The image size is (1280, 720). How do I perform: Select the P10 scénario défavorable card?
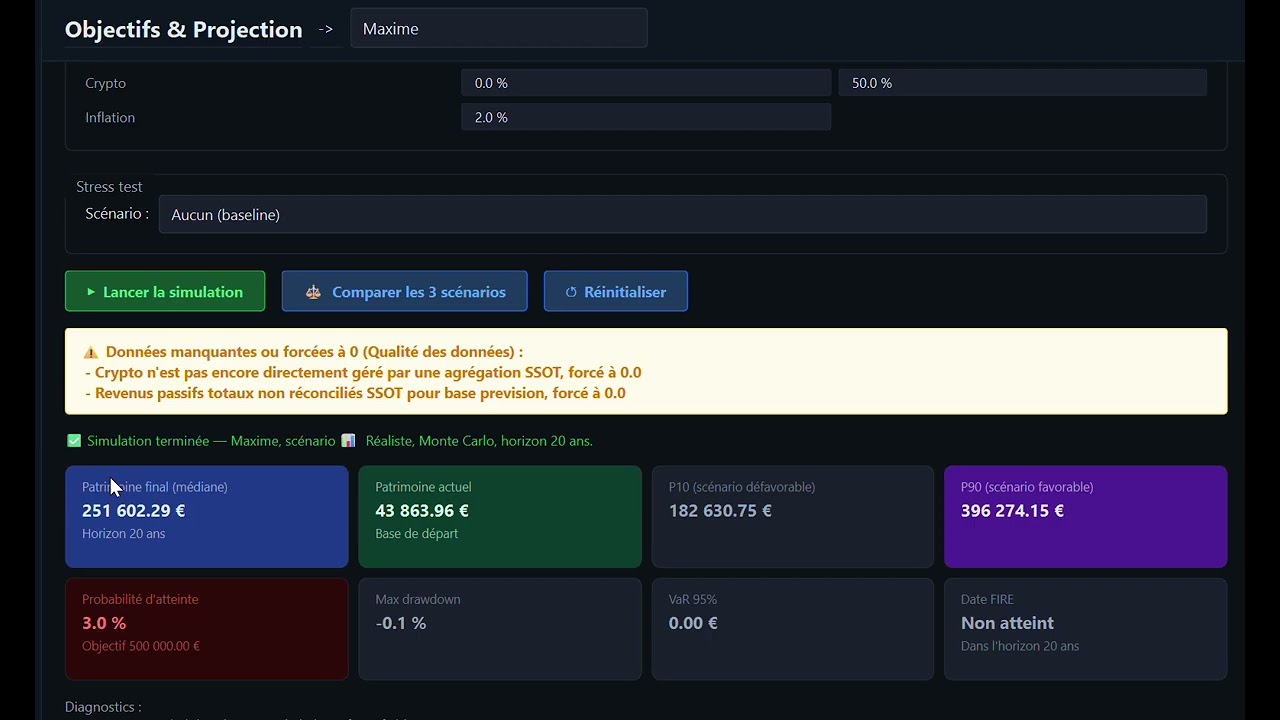coord(793,516)
